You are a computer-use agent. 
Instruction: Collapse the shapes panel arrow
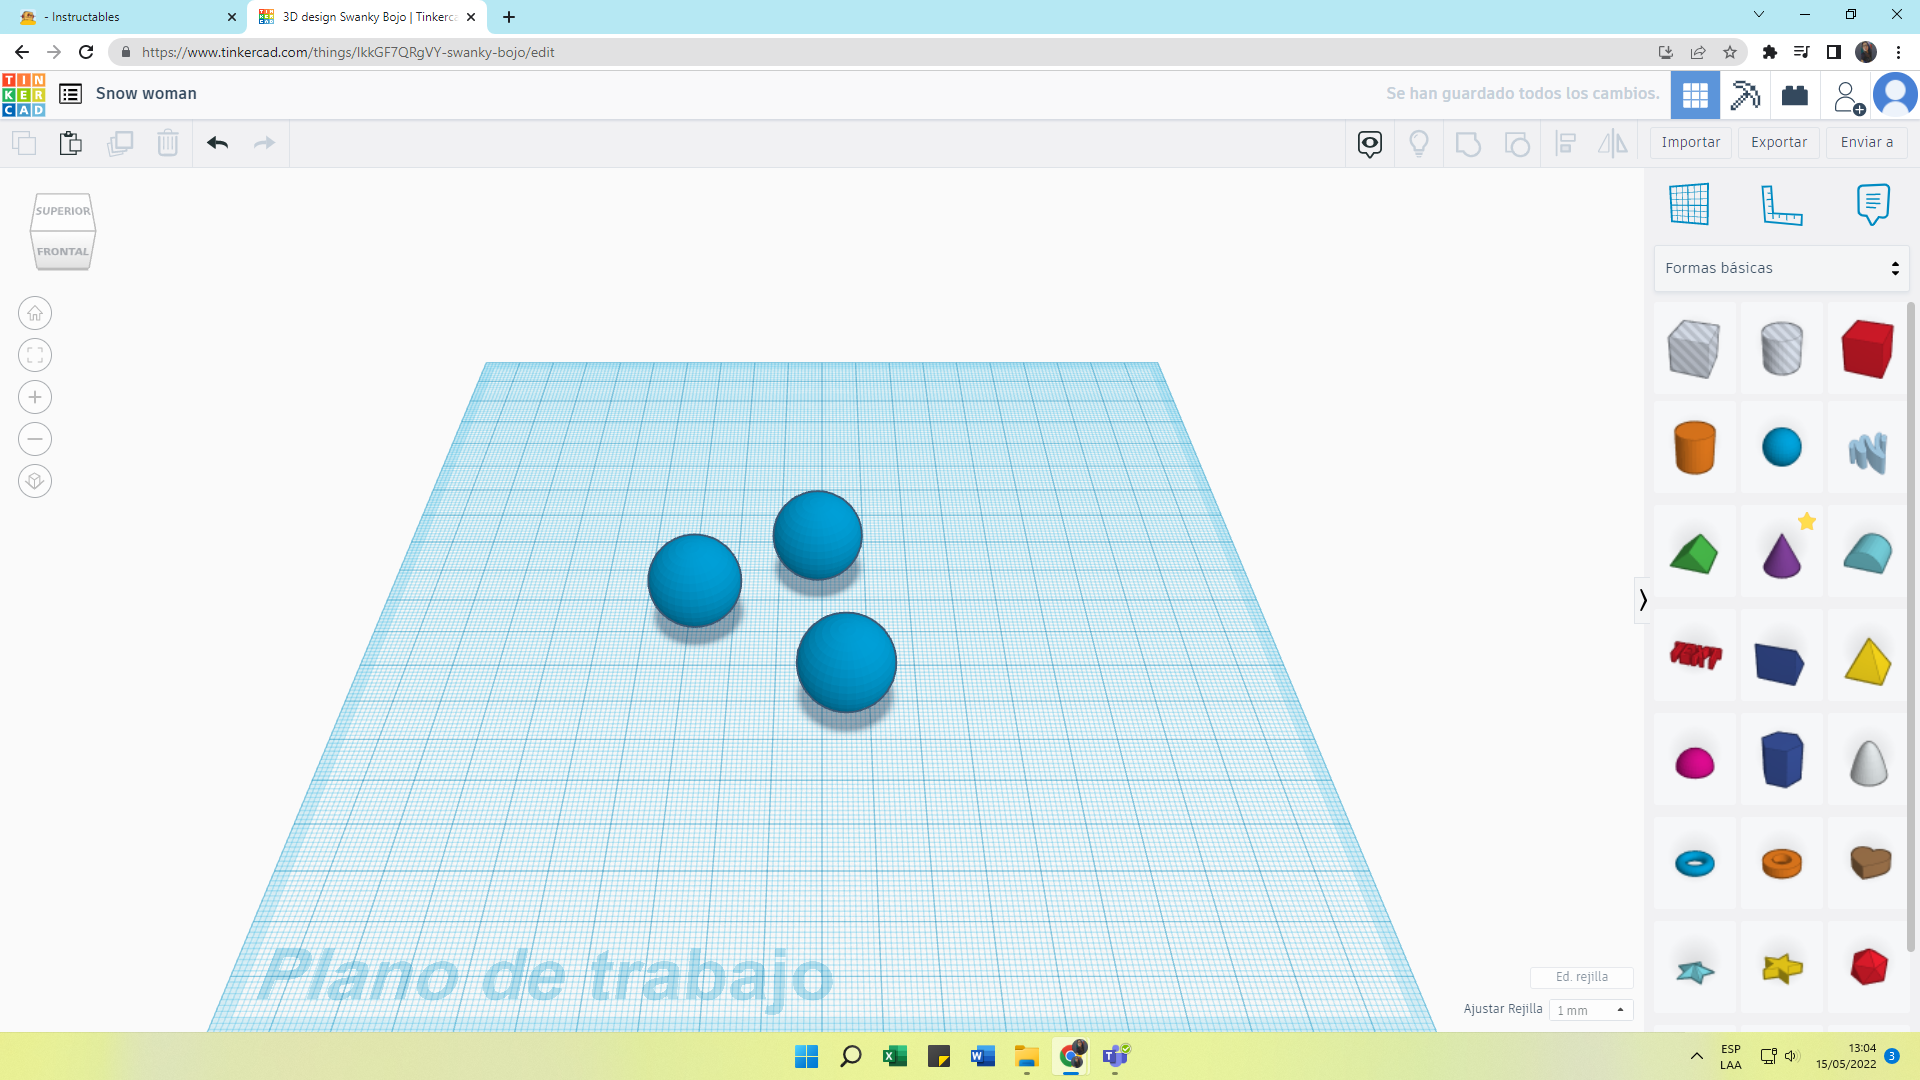click(1642, 600)
